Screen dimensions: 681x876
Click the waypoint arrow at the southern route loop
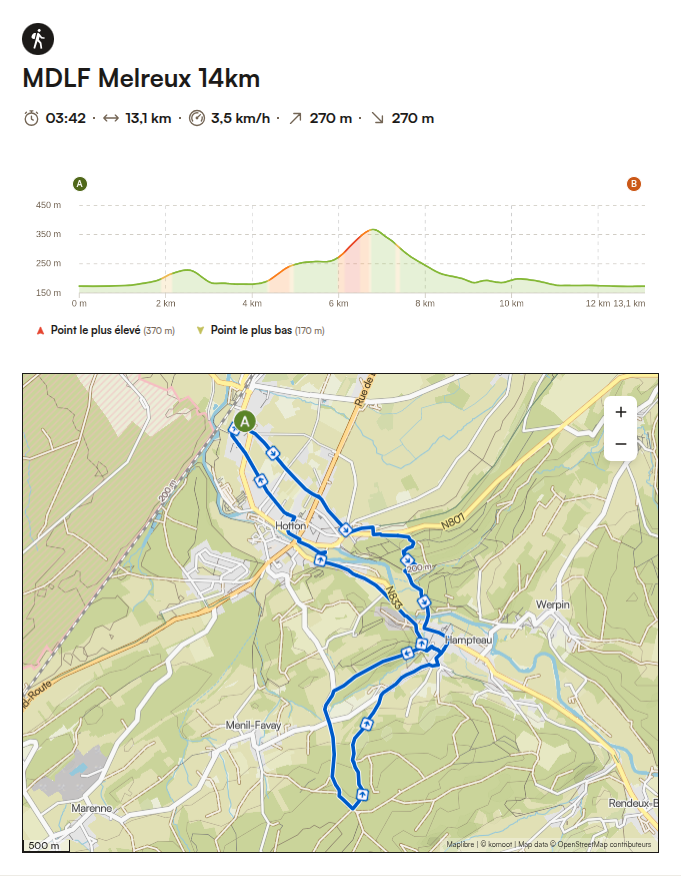pyautogui.click(x=360, y=793)
